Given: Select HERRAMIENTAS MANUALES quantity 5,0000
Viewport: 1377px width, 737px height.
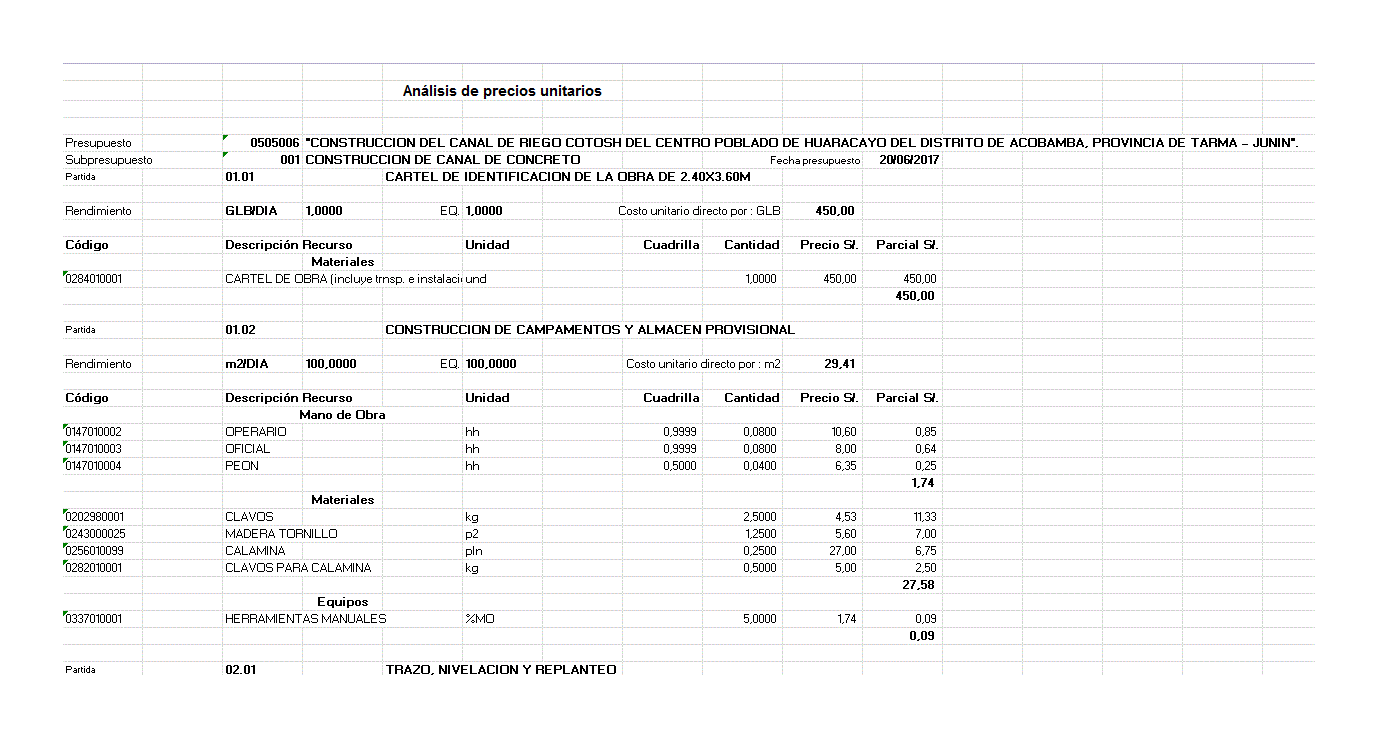Looking at the screenshot, I should tap(760, 619).
